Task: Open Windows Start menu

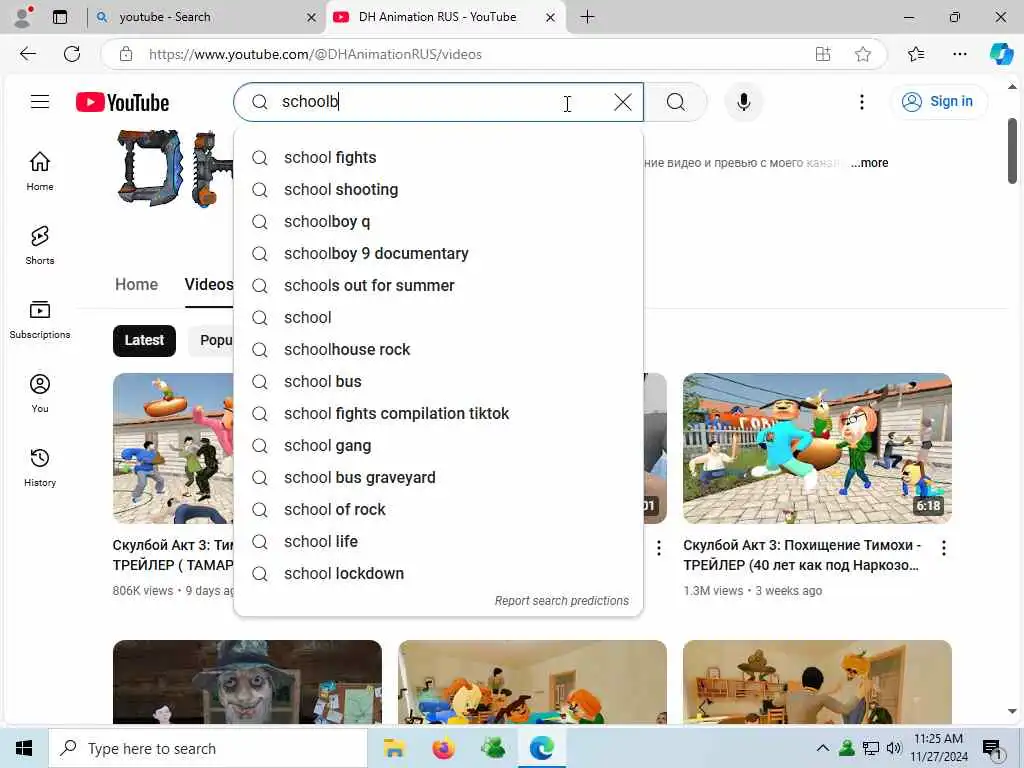Action: pos(24,748)
